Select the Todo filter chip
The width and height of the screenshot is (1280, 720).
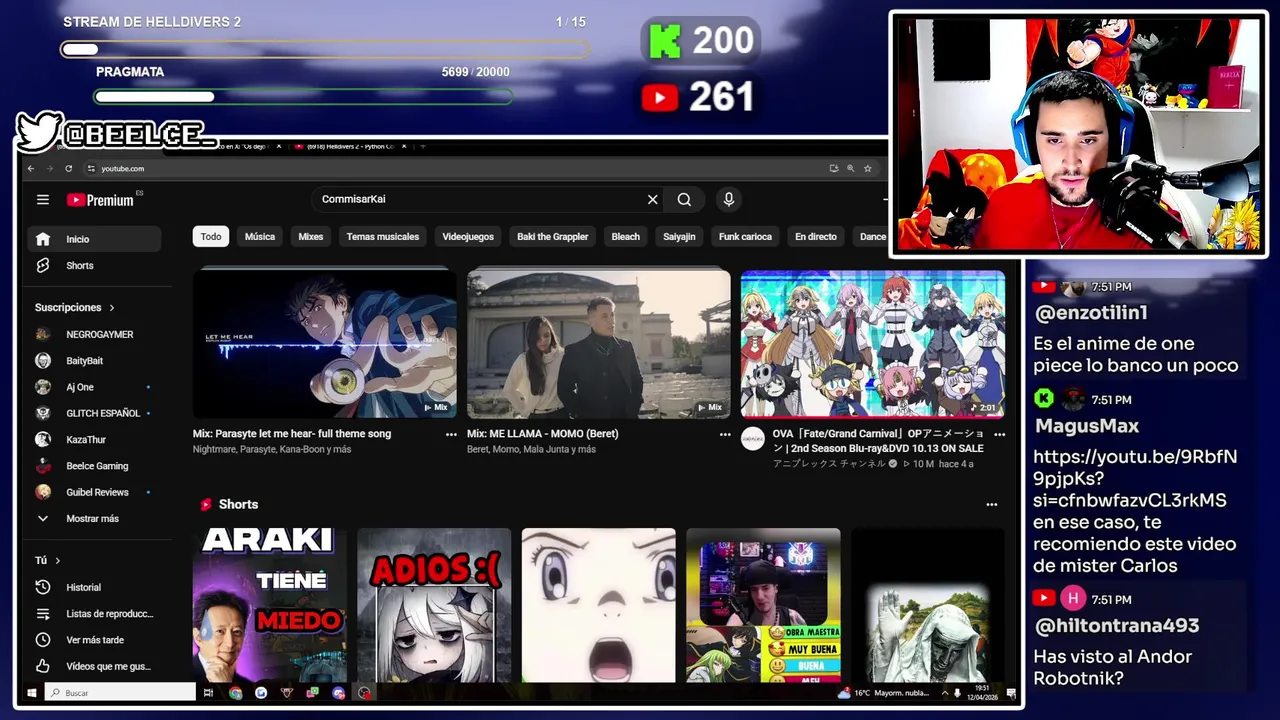pos(211,236)
